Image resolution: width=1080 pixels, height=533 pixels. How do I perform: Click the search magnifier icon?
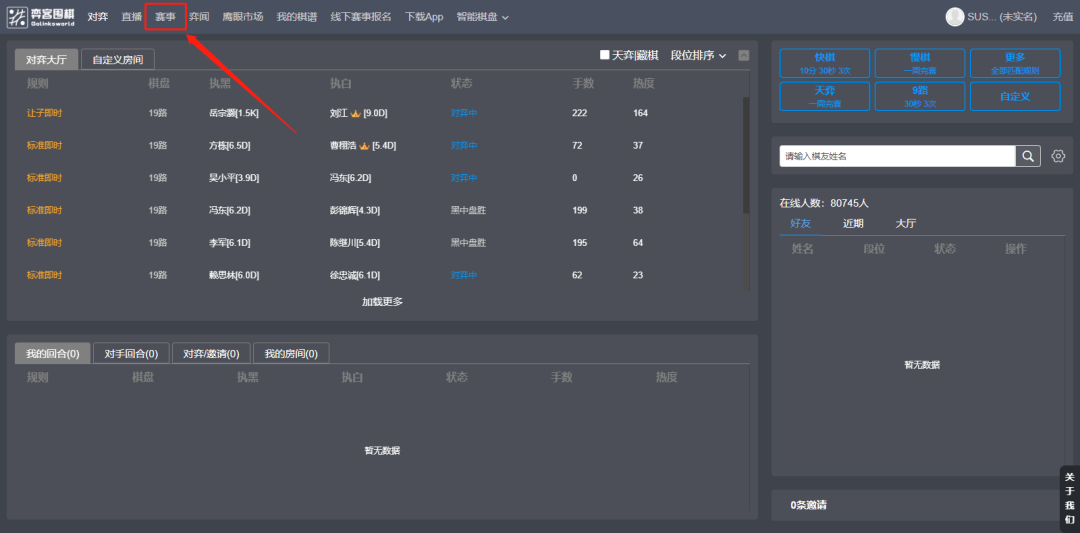(x=1027, y=156)
